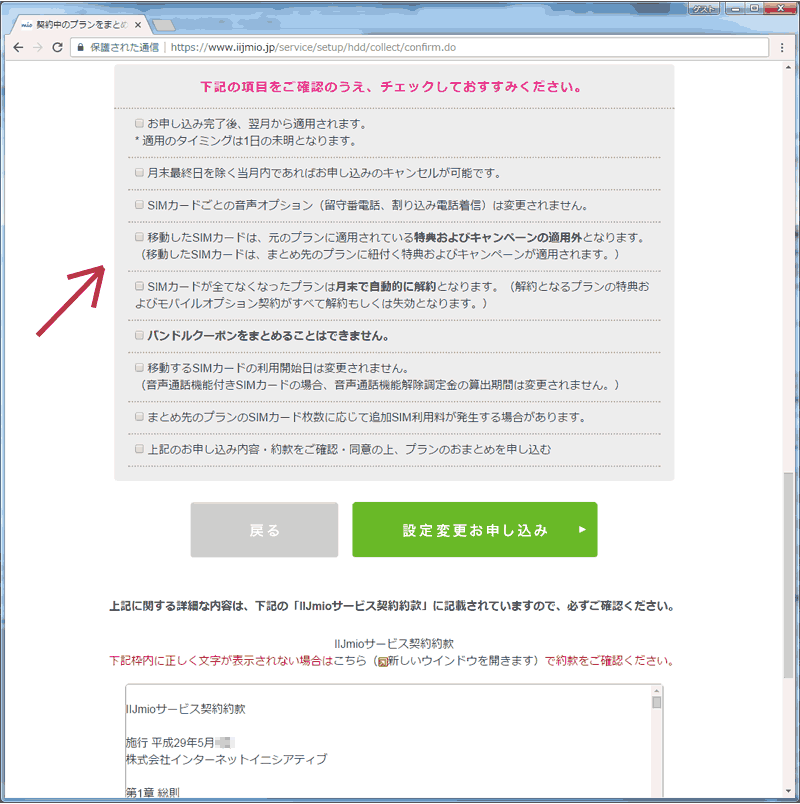Check the SIMカードごとの音声オプション checkbox

click(140, 205)
